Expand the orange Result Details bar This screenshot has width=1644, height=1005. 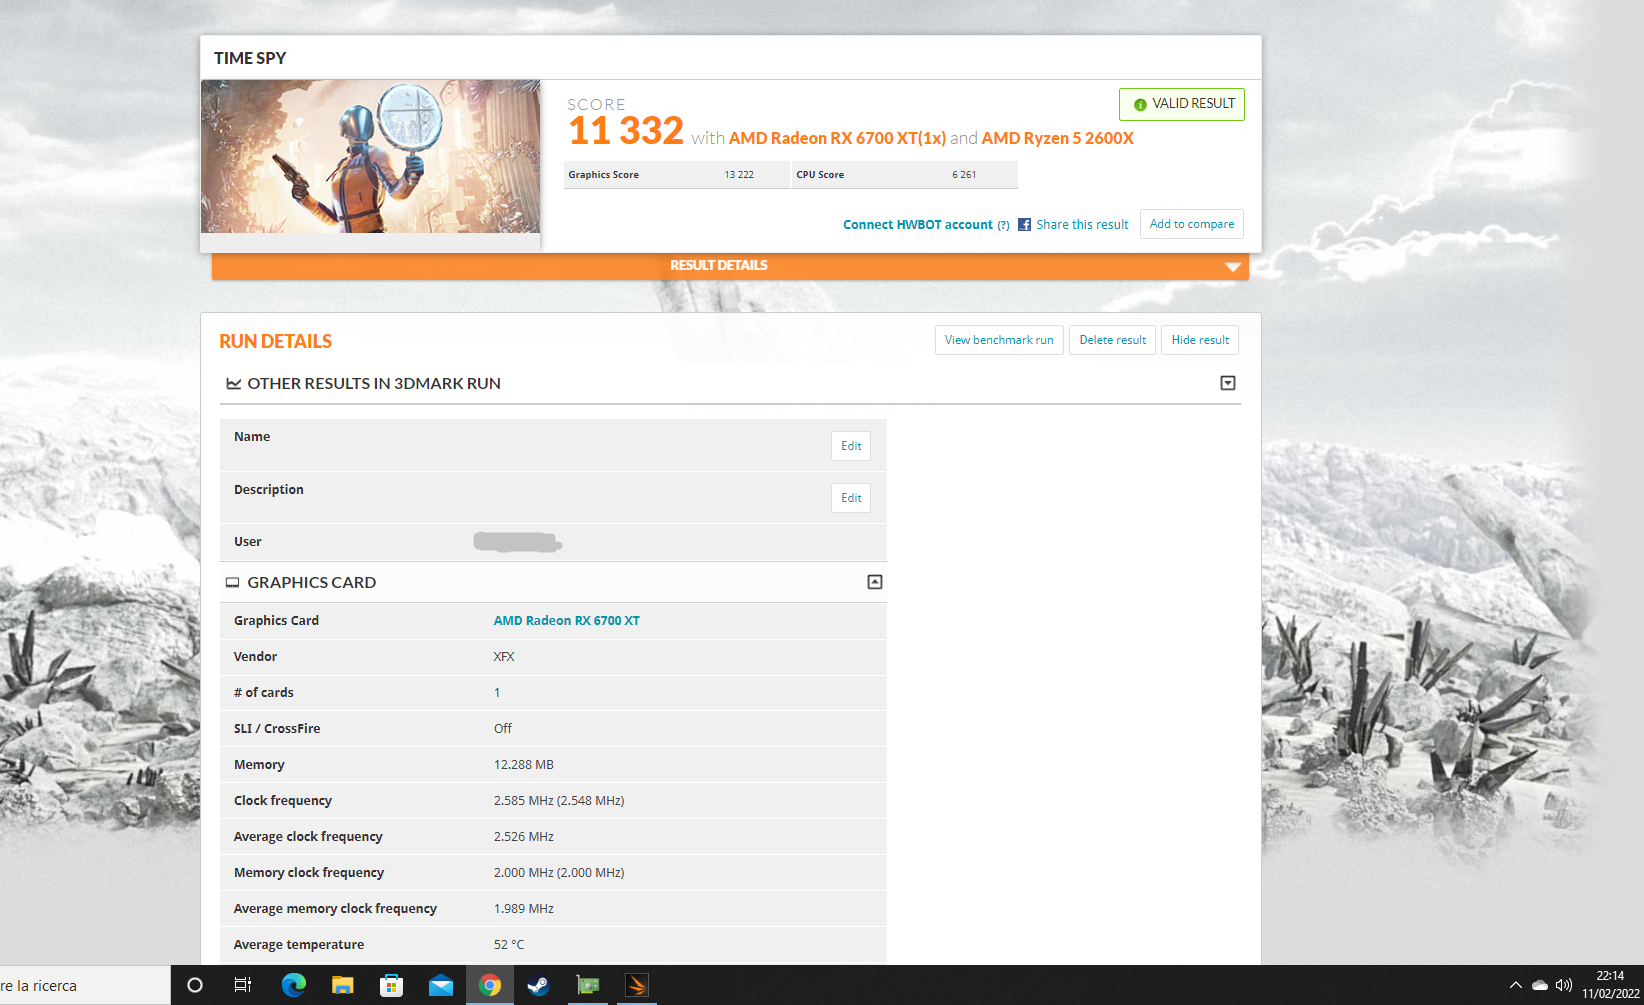[x=730, y=266]
